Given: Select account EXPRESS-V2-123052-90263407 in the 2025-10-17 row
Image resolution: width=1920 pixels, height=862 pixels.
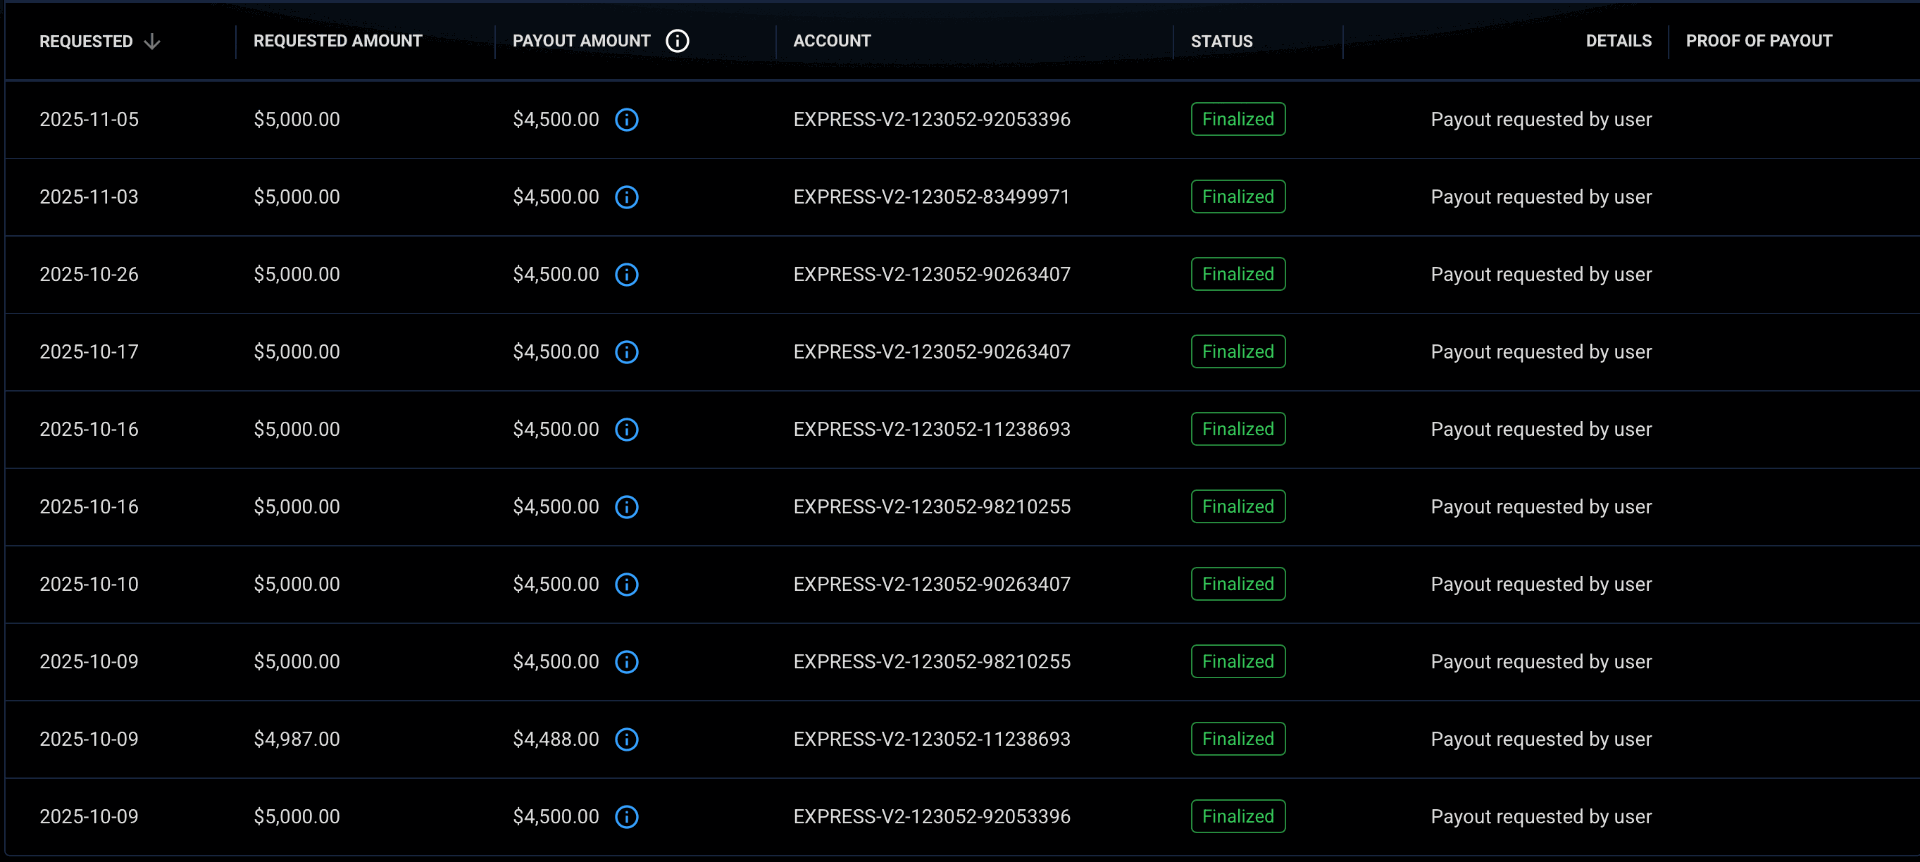Looking at the screenshot, I should (932, 352).
